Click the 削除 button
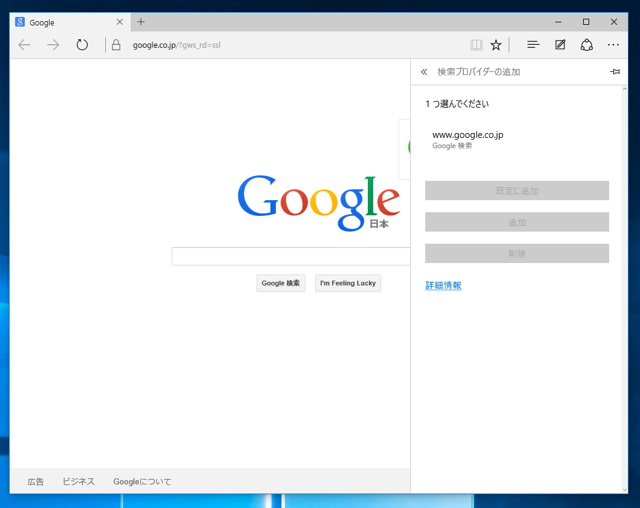Image resolution: width=640 pixels, height=508 pixels. [517, 253]
